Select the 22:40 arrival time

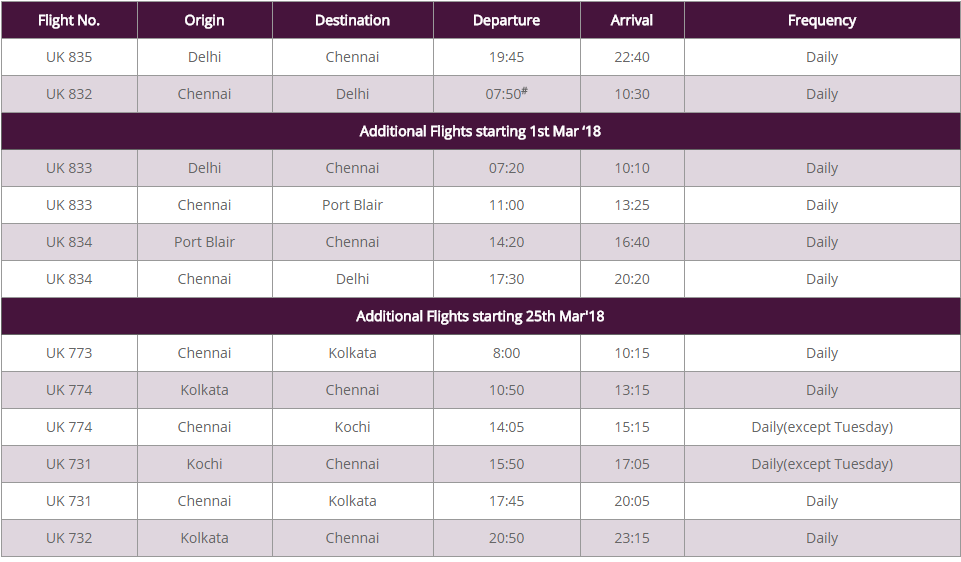[x=632, y=57]
